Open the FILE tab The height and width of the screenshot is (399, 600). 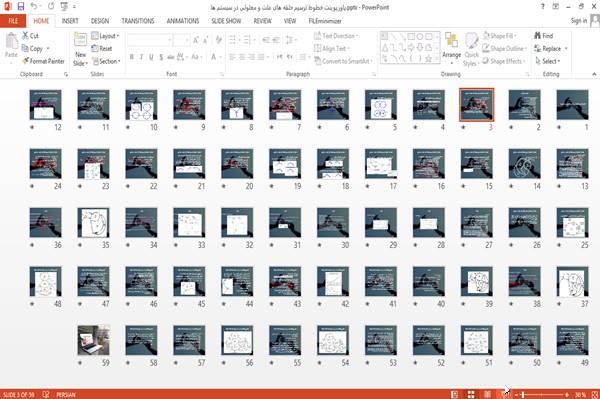point(13,21)
